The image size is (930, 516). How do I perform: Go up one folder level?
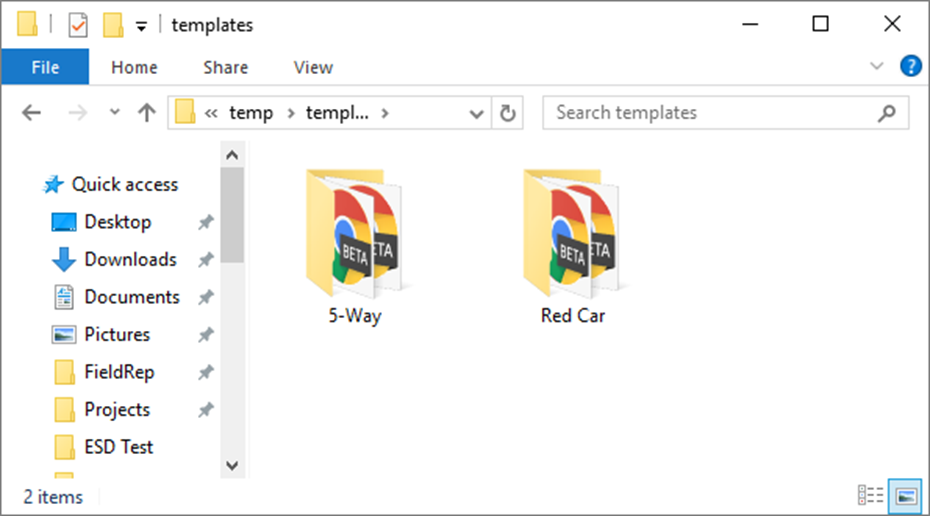pyautogui.click(x=147, y=113)
